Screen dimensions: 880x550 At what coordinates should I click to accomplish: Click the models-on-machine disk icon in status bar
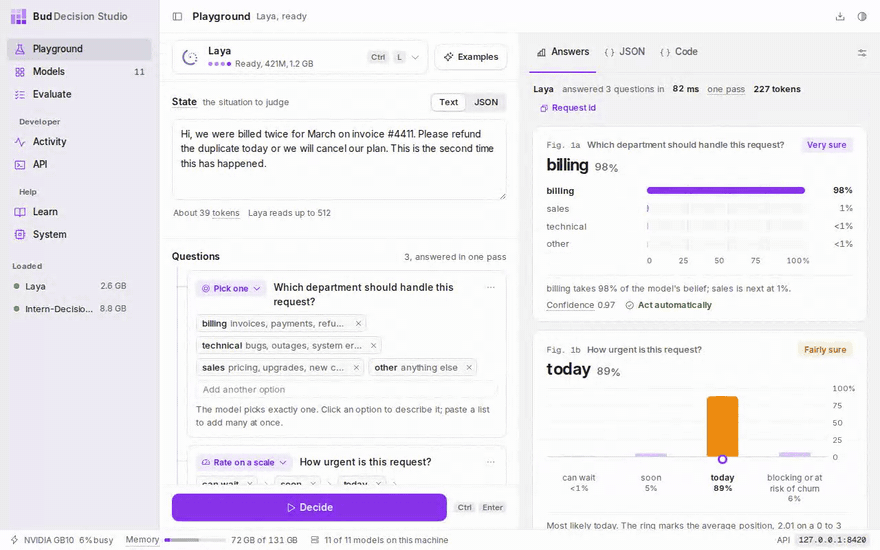[315, 540]
